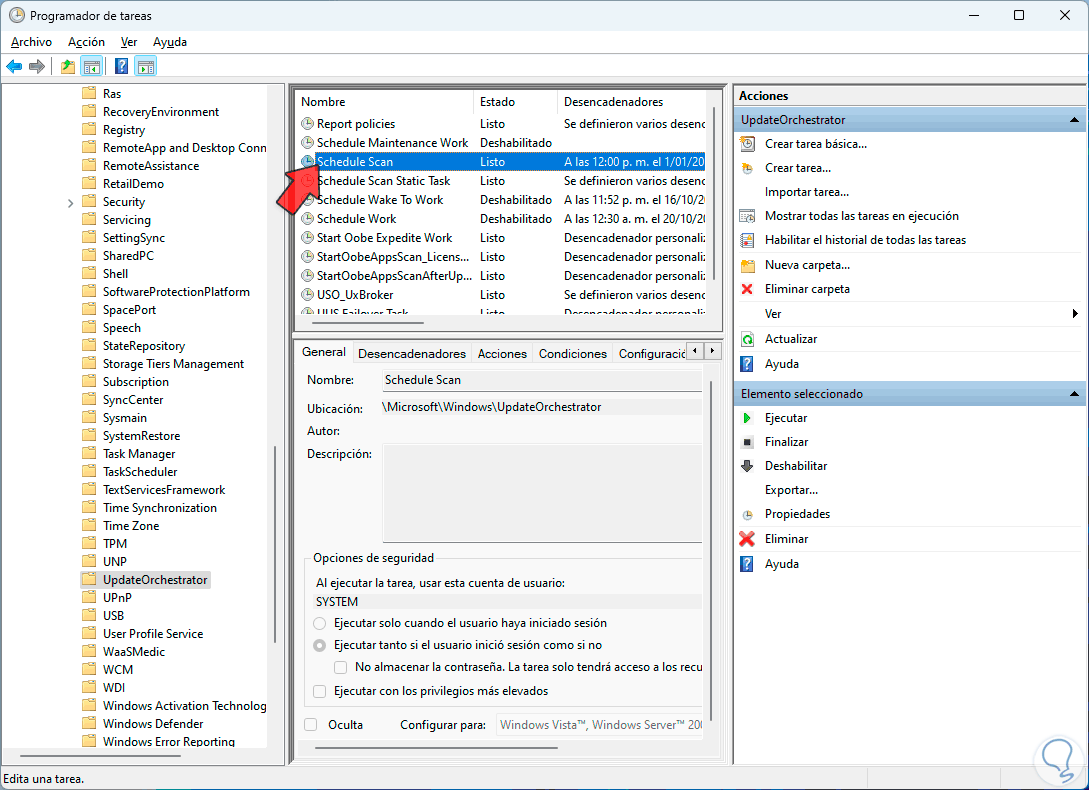
Task: Collapse the Elemento seleccionado section
Action: click(1074, 394)
